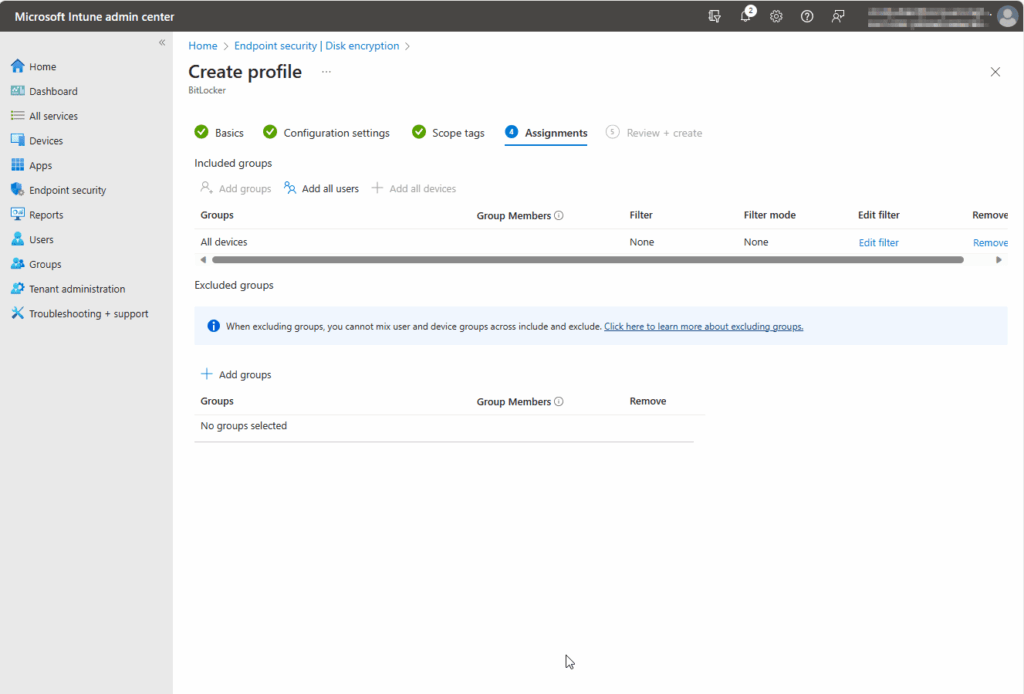The height and width of the screenshot is (694, 1024).
Task: Open the Notifications bell icon
Action: (x=745, y=16)
